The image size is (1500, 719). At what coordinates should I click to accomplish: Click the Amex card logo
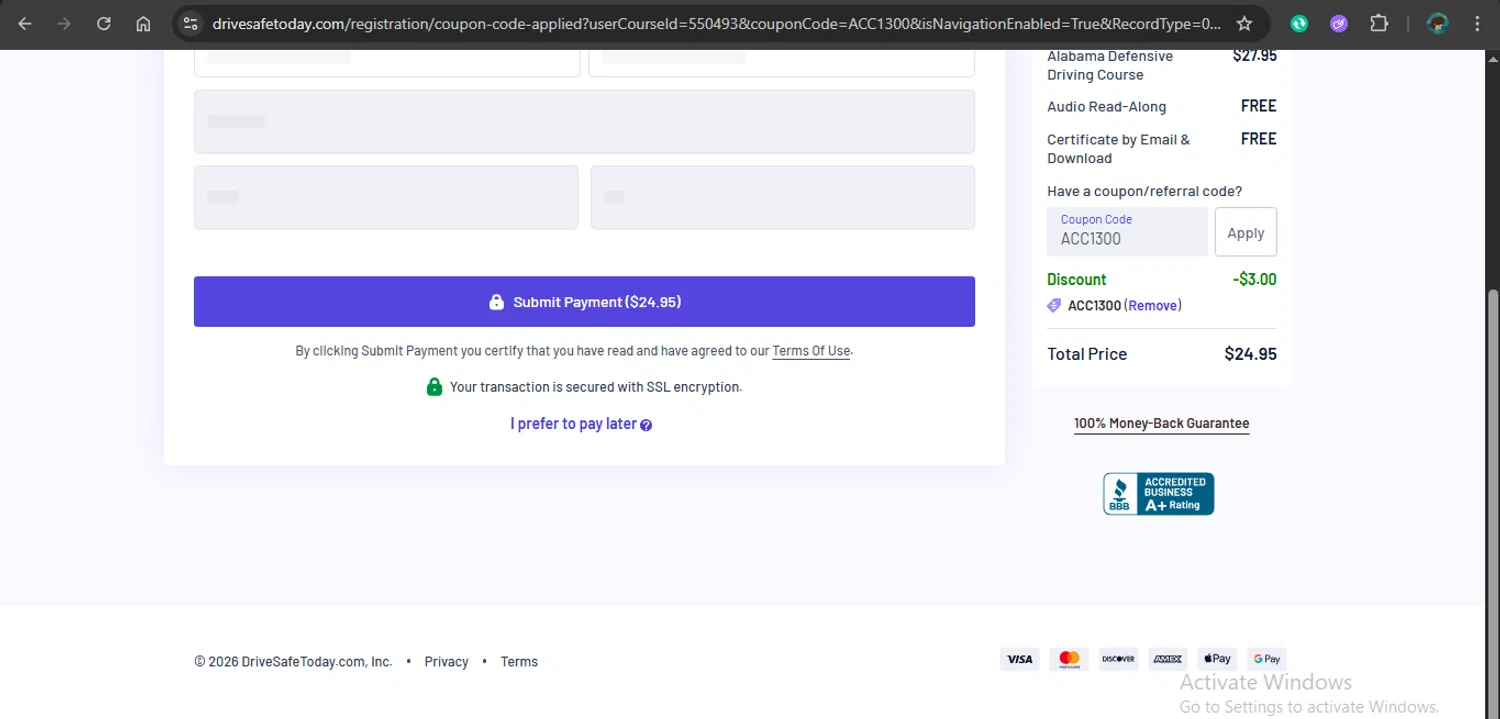[x=1168, y=659]
